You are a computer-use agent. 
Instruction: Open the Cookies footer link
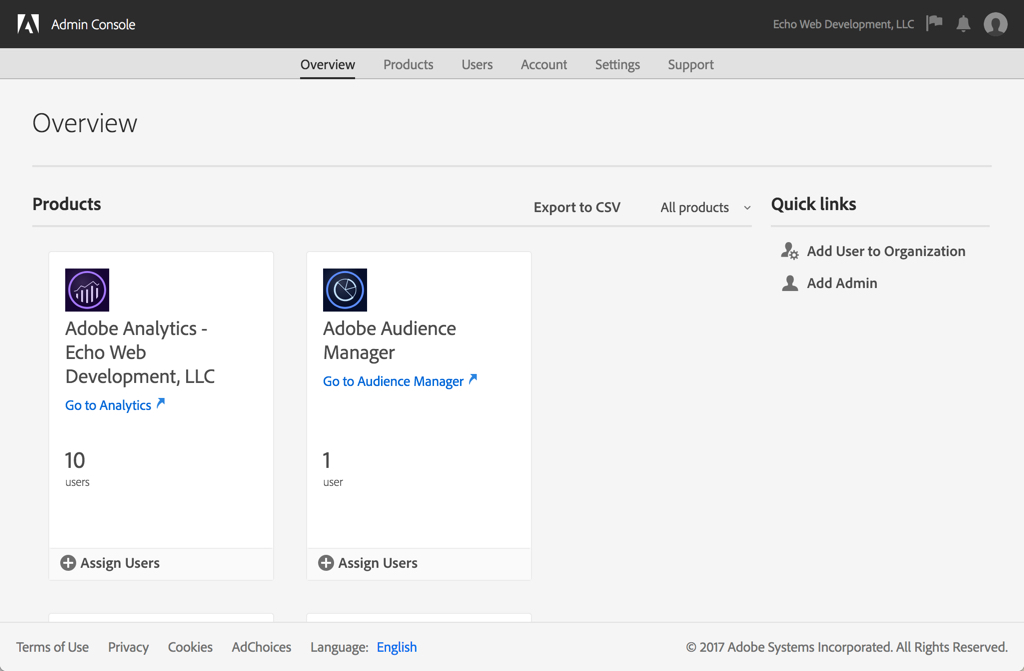coord(190,647)
